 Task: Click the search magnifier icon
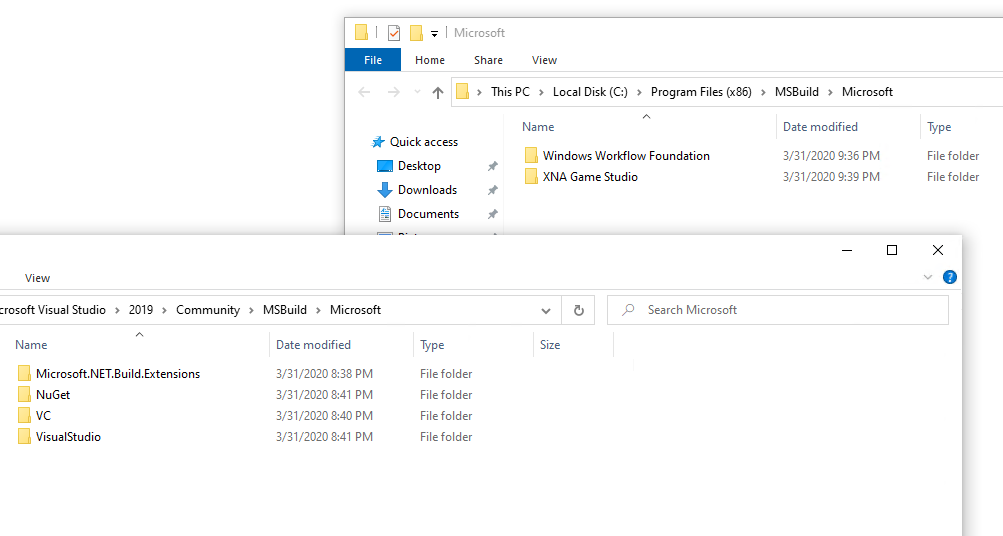628,310
